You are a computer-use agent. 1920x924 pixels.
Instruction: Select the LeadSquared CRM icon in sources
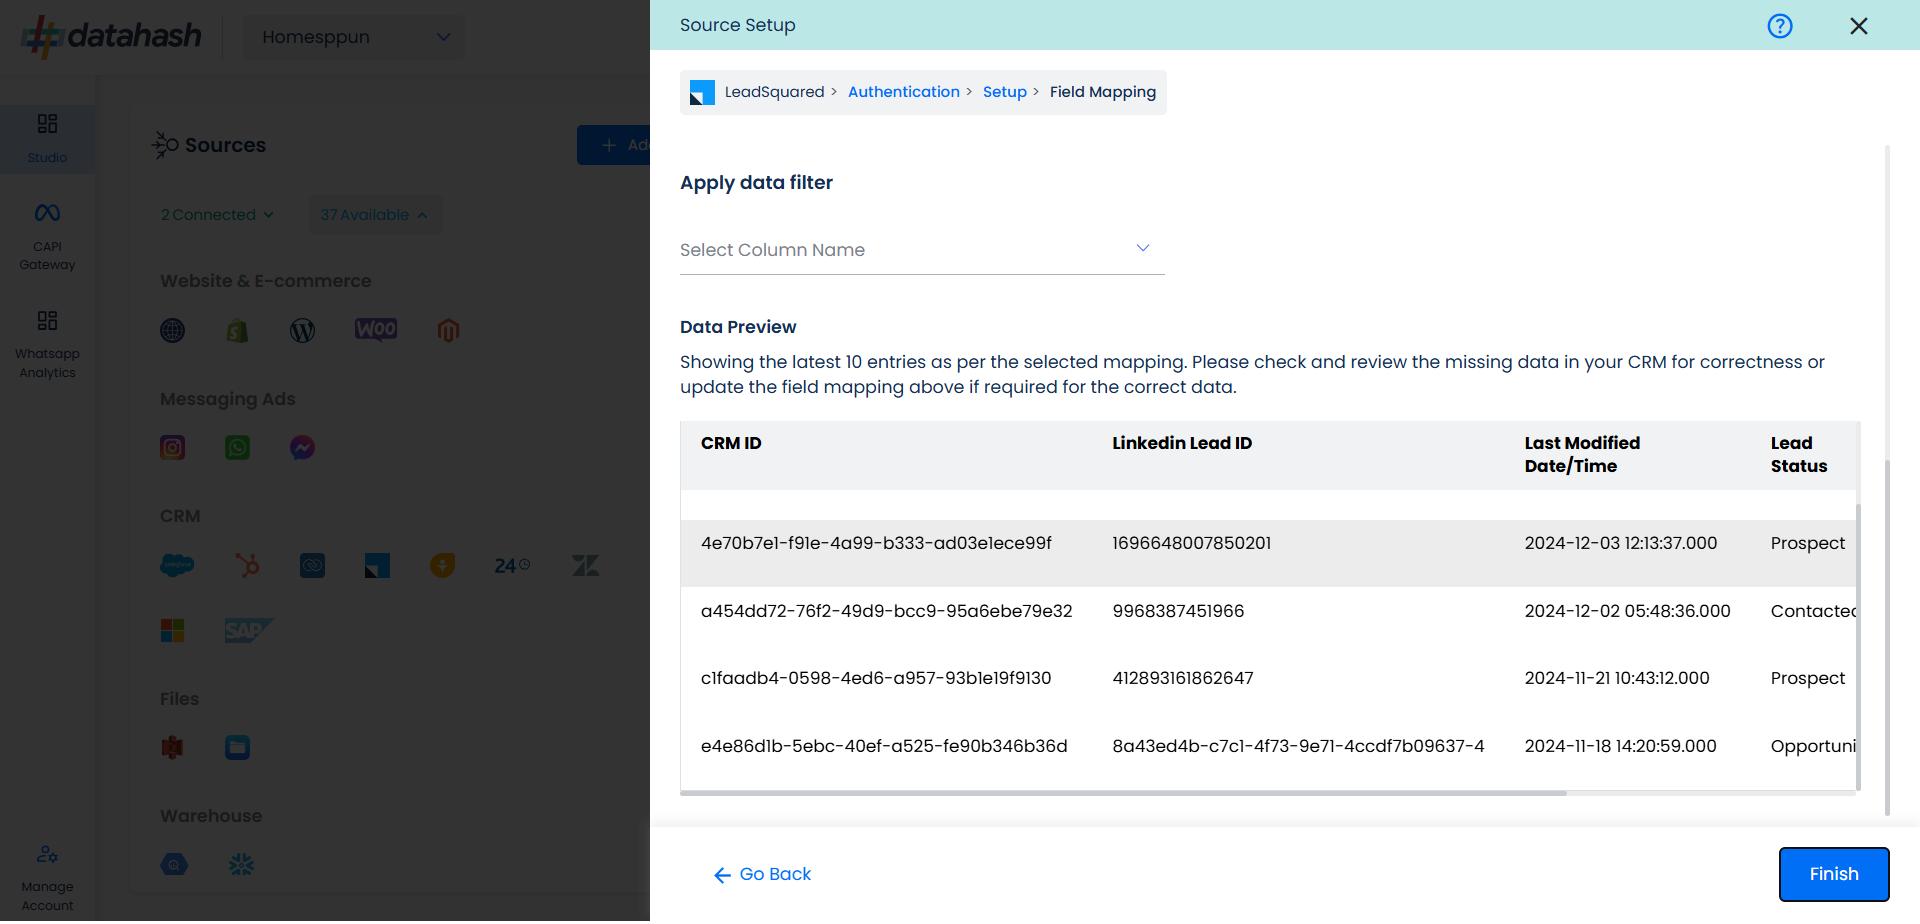[x=377, y=567]
